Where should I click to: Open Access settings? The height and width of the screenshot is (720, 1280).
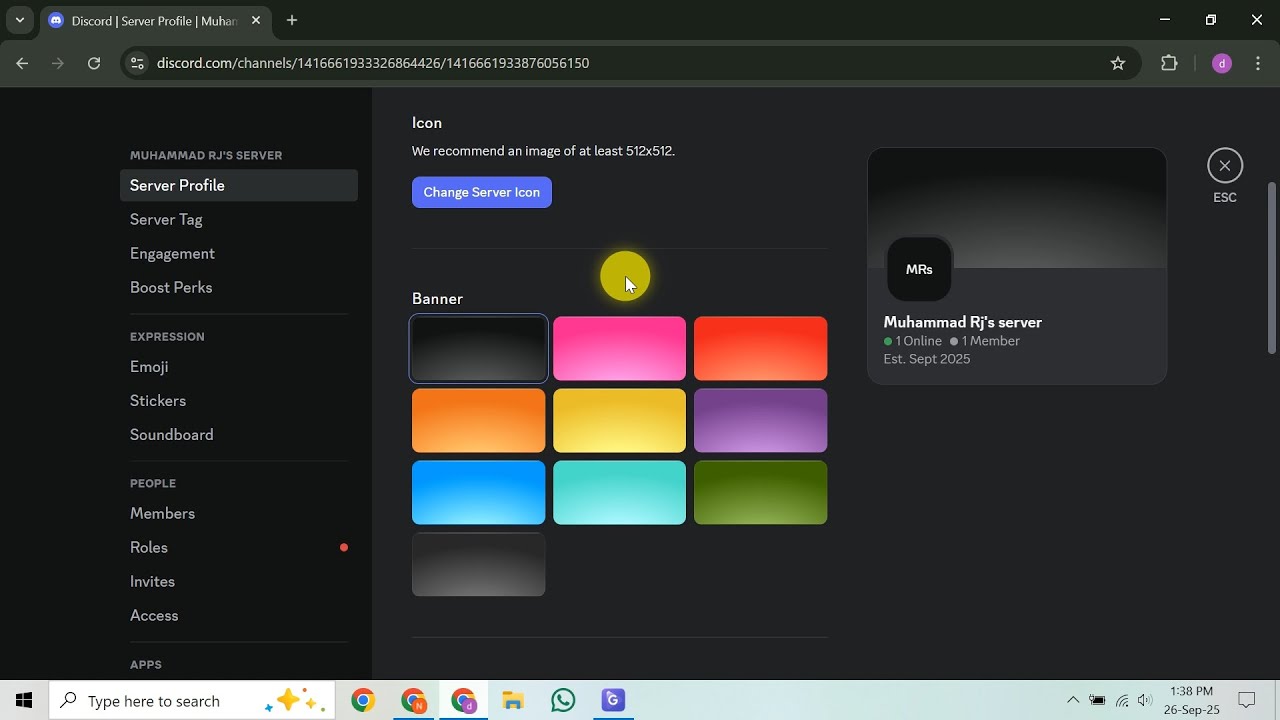click(239, 616)
